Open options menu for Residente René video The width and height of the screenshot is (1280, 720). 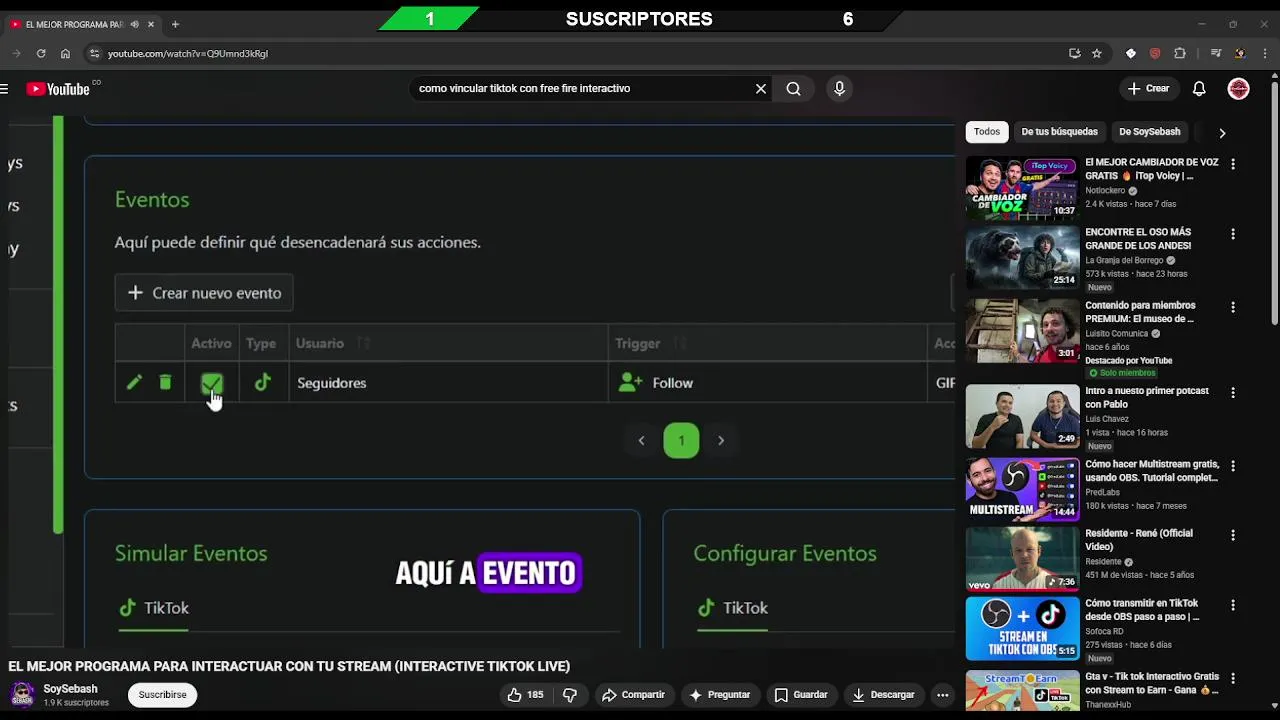[1233, 535]
